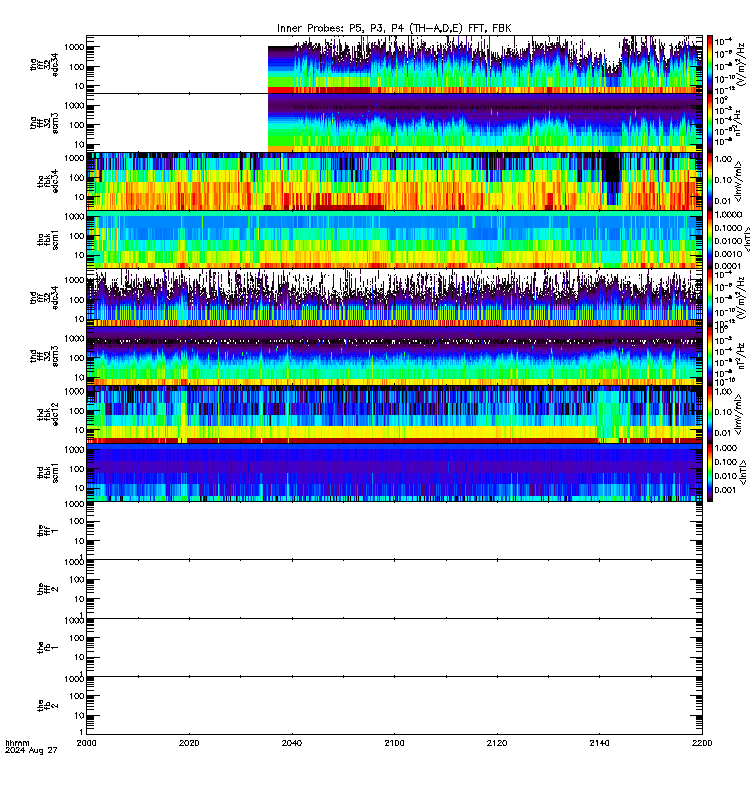Screen dimensions: 750x800
Task: Click the "100" y-axis tick of the fff 1 panel
Action: 77,521
